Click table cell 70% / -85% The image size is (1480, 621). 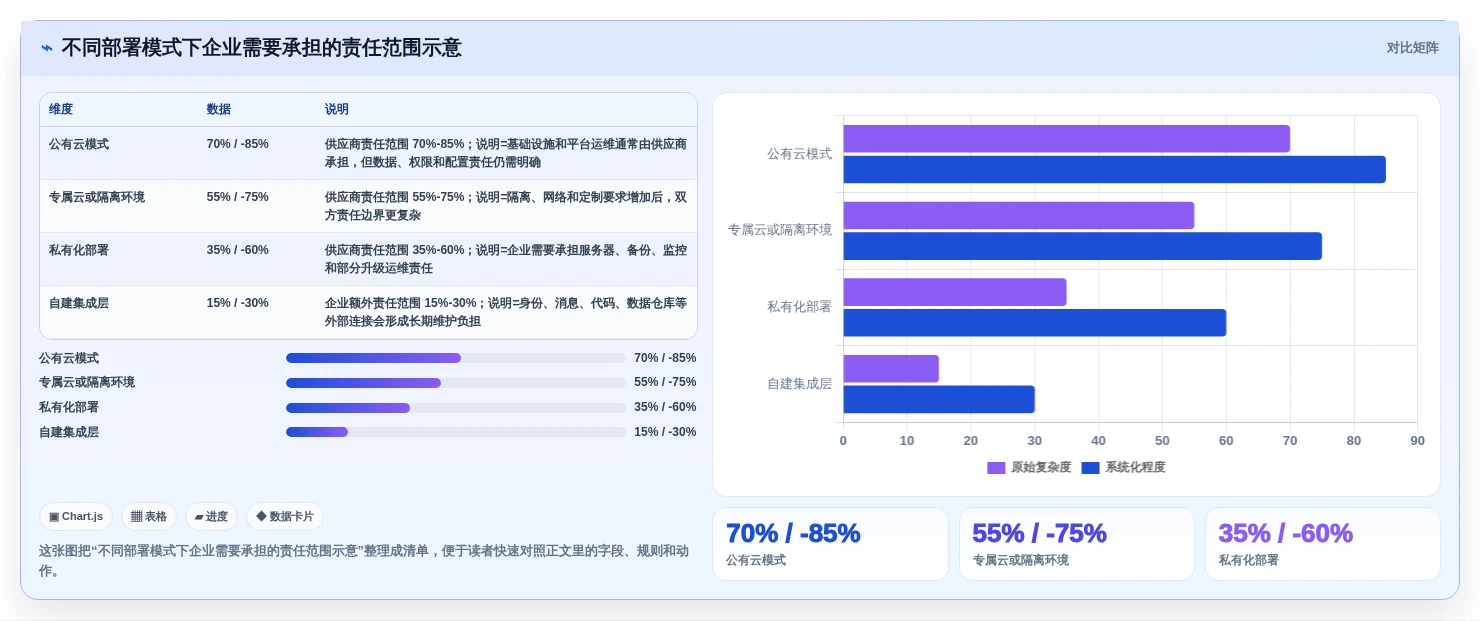coord(238,144)
